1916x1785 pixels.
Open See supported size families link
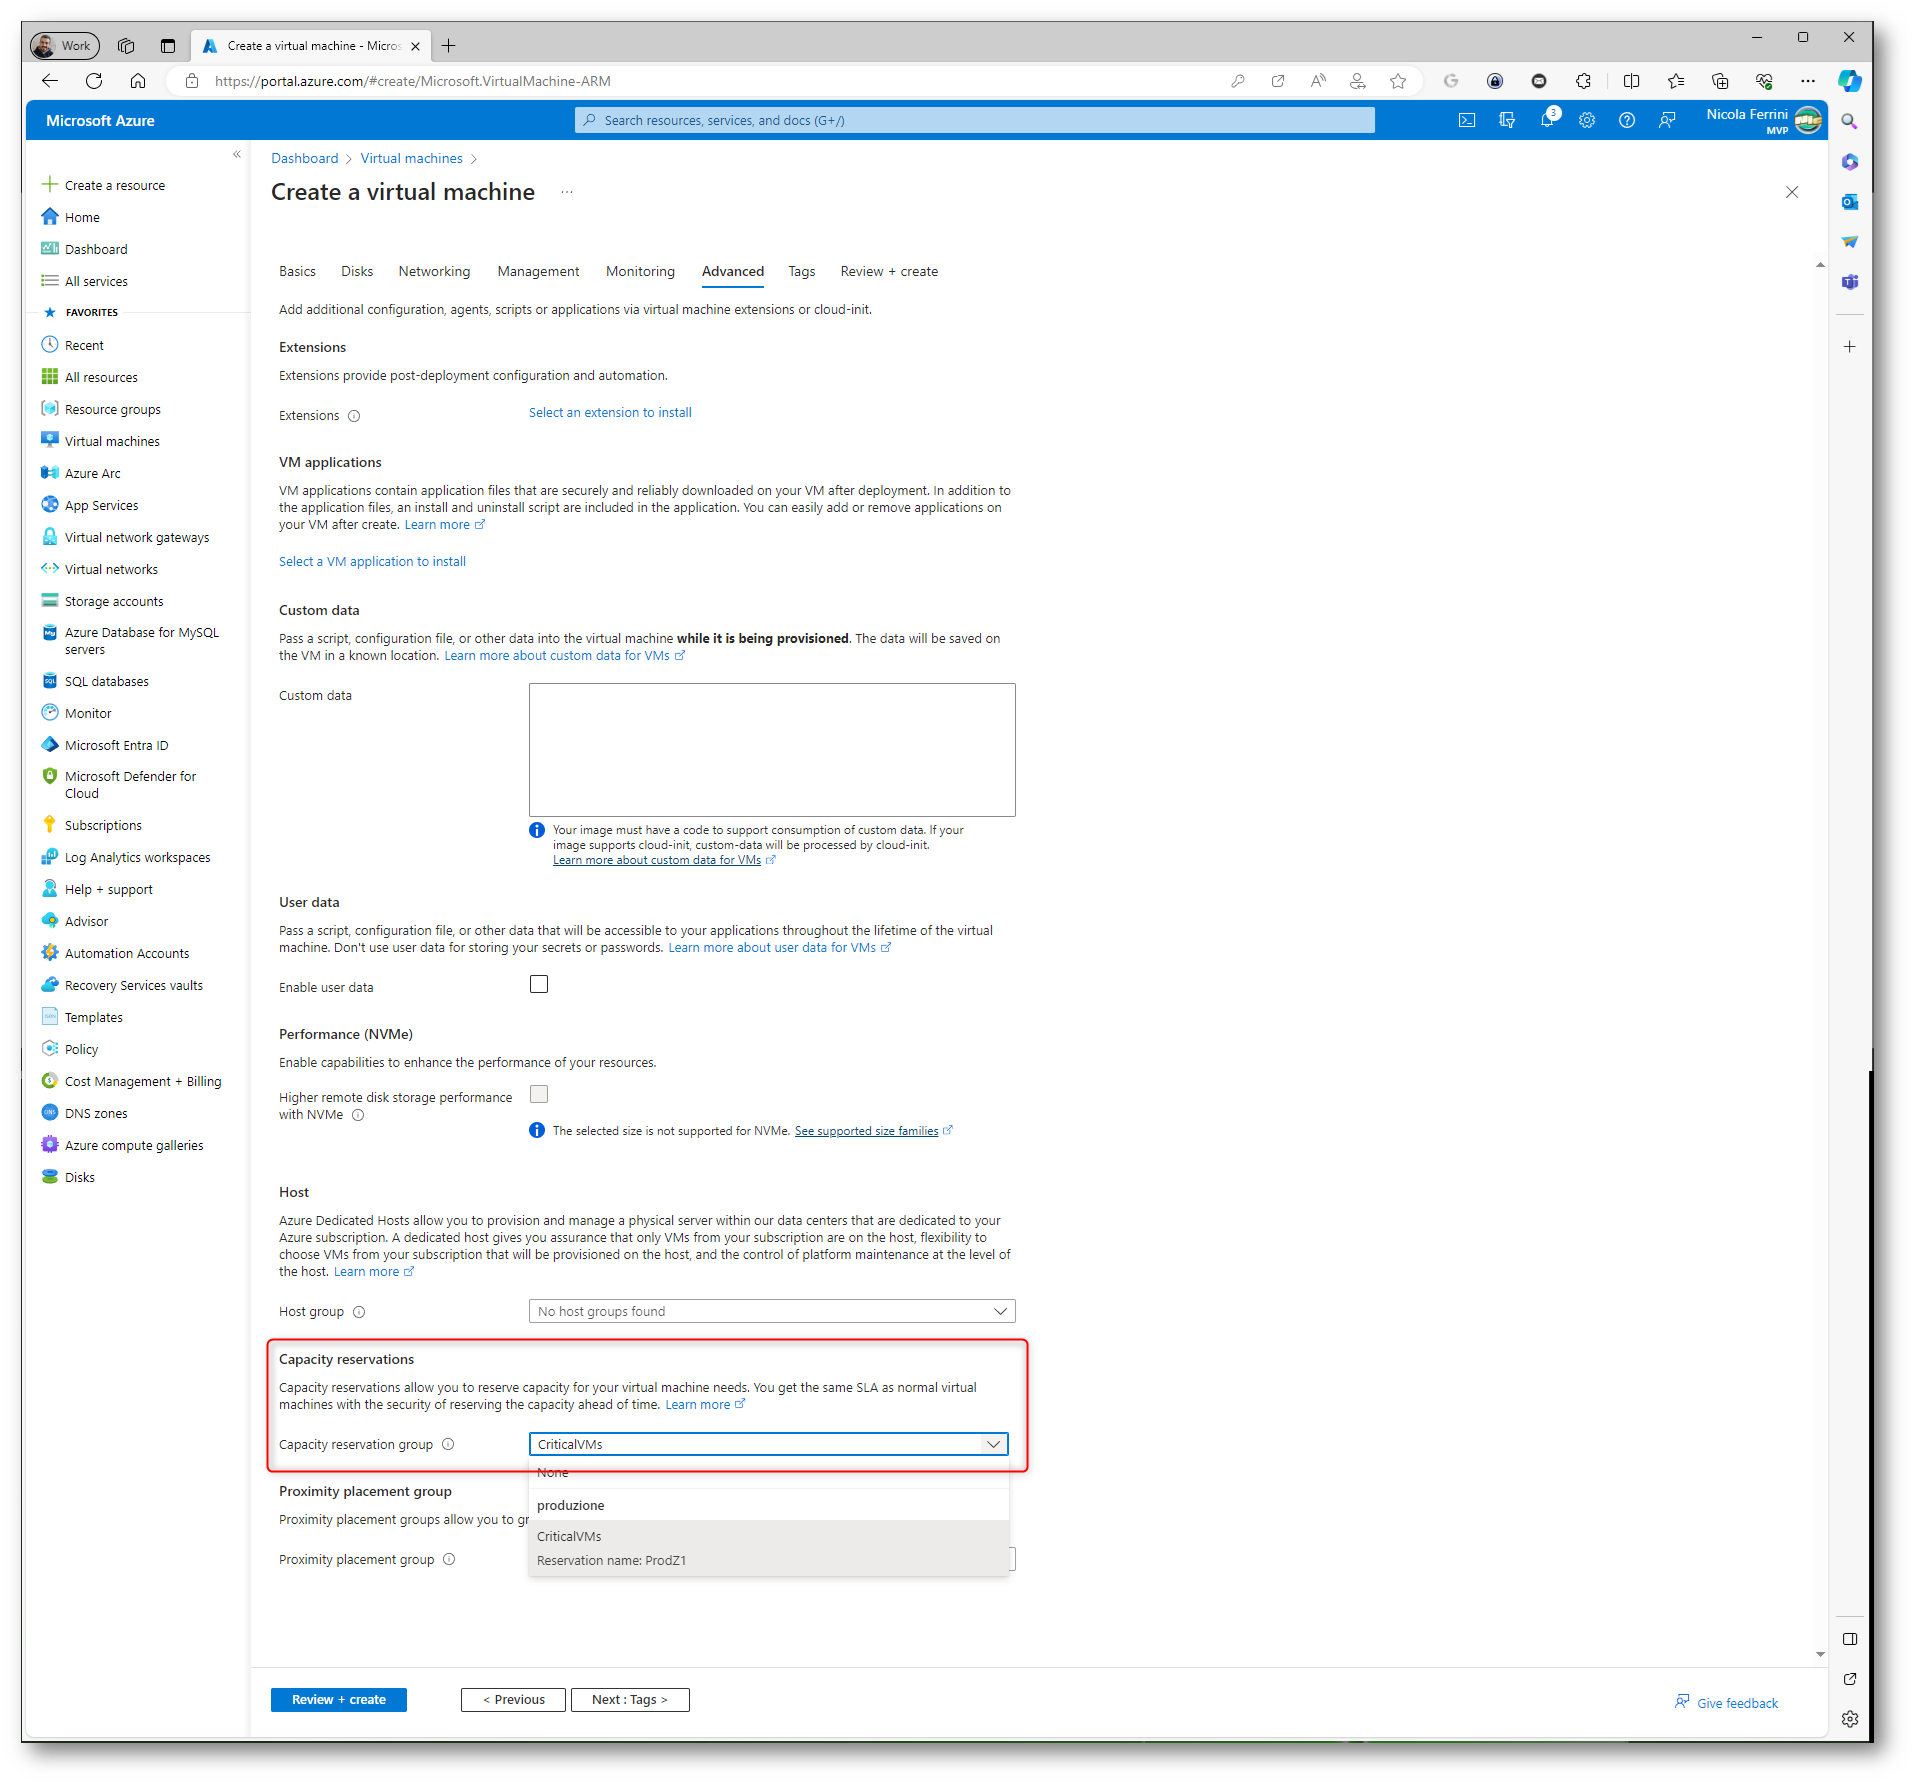pos(866,1131)
